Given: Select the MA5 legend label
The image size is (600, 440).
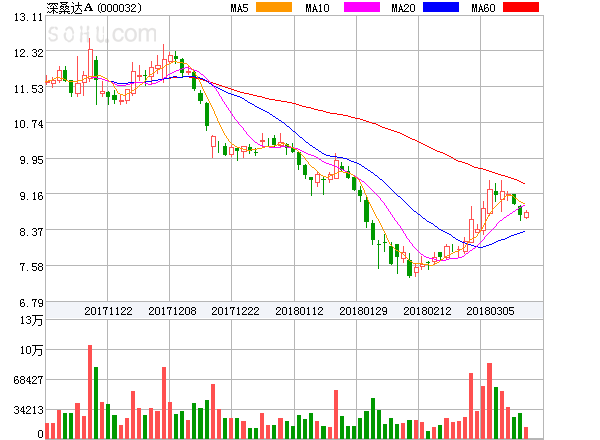Looking at the screenshot, I should tap(239, 8).
